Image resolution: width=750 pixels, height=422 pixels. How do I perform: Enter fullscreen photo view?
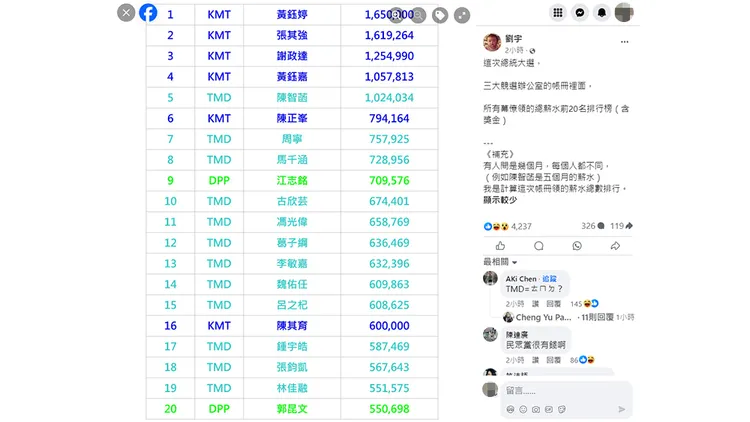462,15
